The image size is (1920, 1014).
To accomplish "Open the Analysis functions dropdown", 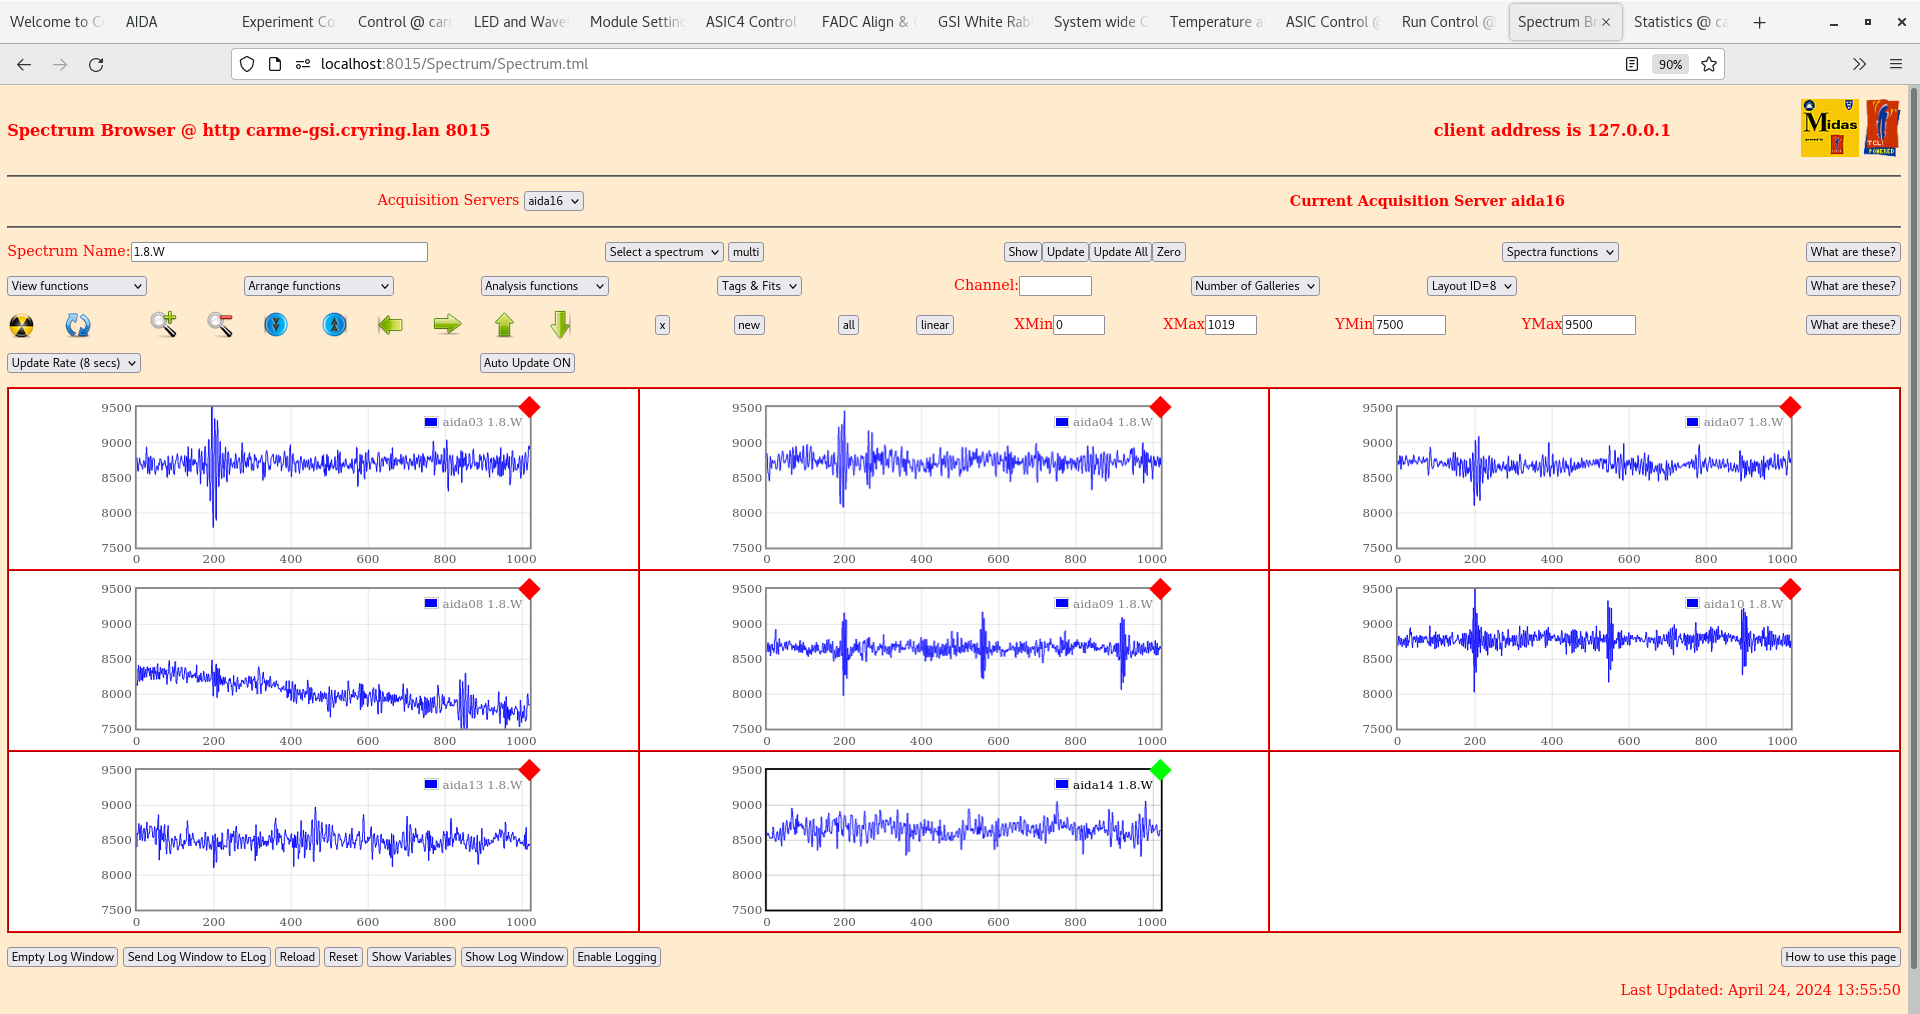I will click(544, 286).
